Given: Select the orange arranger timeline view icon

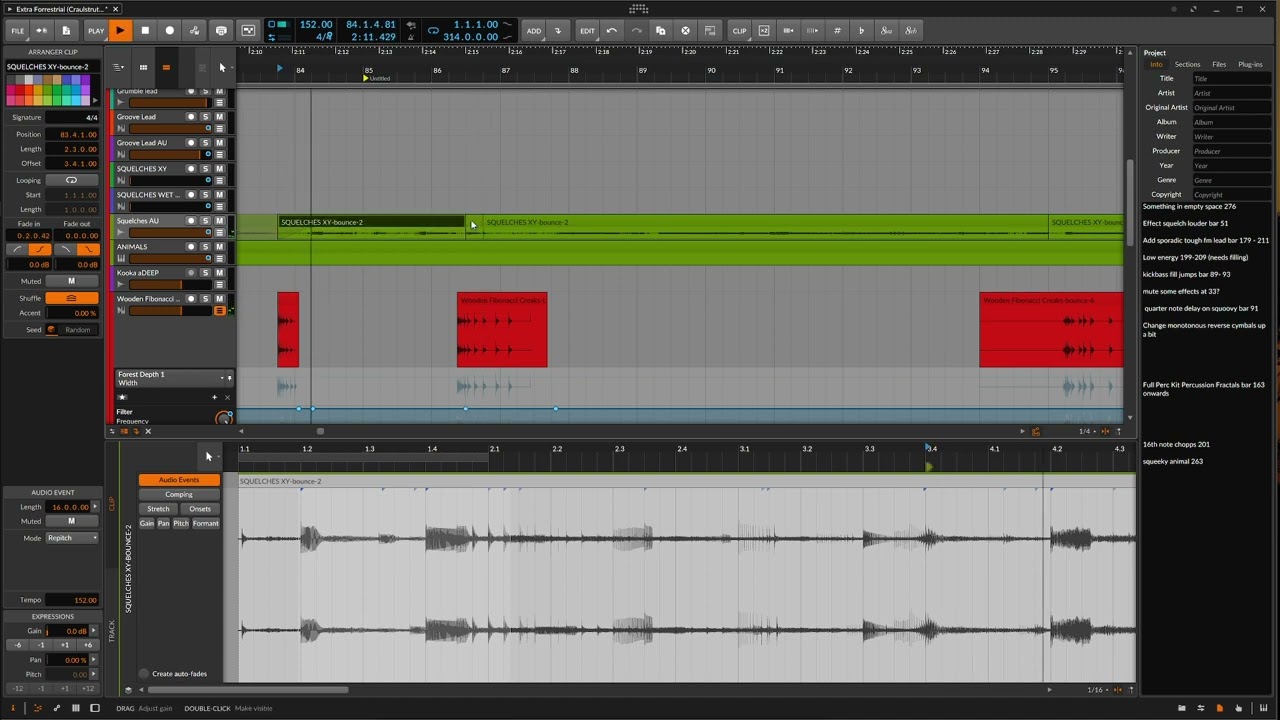Looking at the screenshot, I should [166, 67].
